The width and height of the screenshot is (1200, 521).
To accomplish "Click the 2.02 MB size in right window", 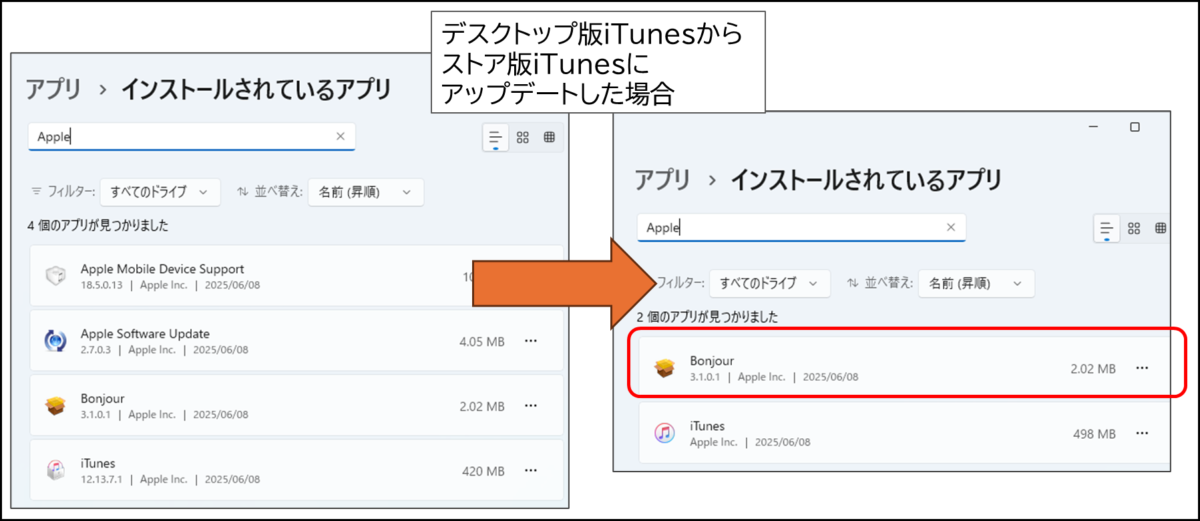I will [1093, 368].
